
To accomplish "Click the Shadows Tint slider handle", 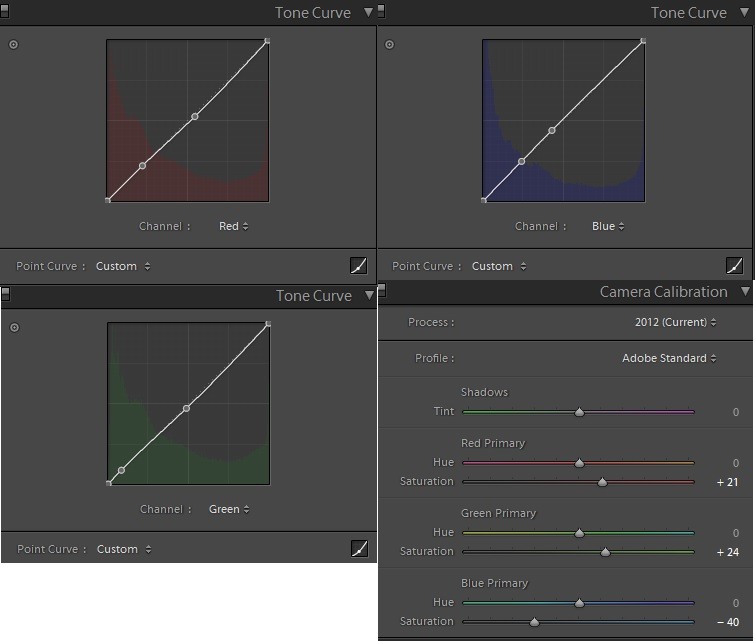I will coord(579,412).
